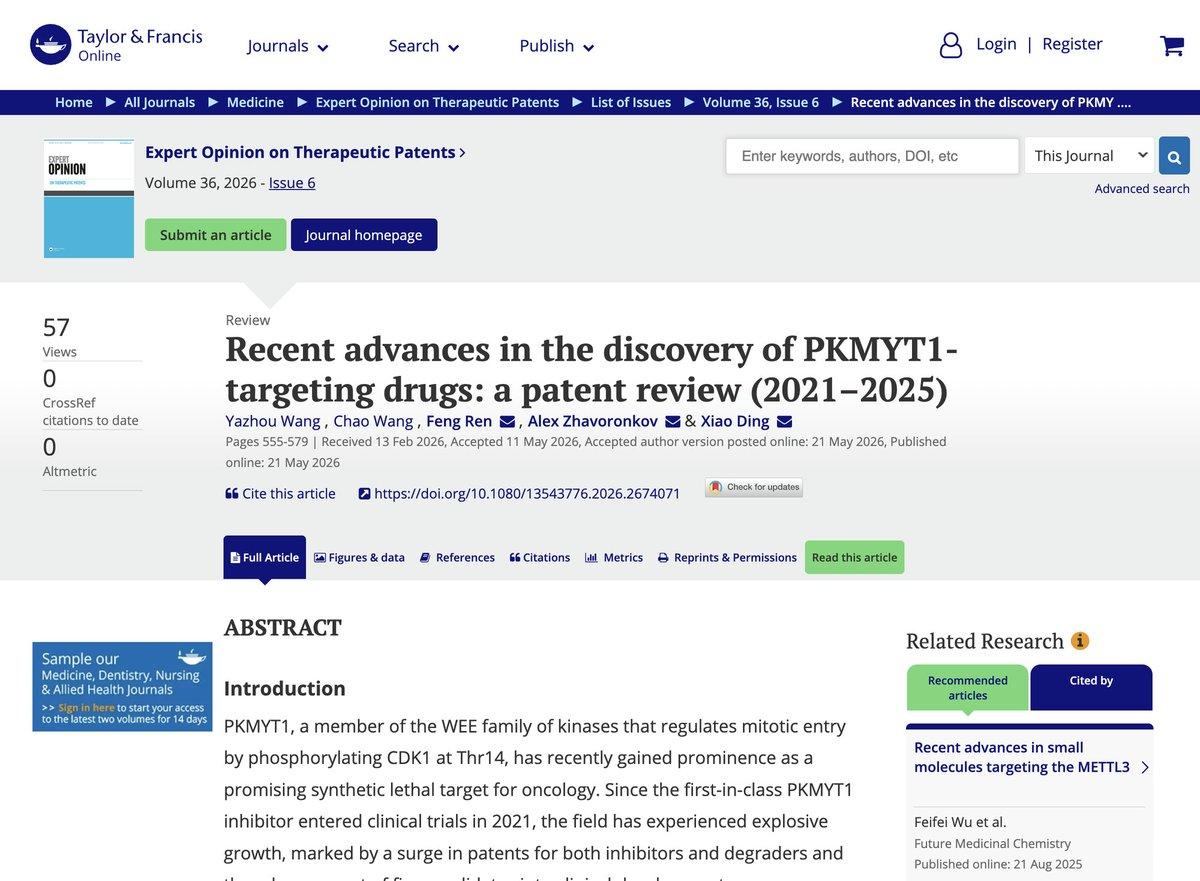
Task: Click the Taylor & Francis Online logo
Action: pos(116,45)
